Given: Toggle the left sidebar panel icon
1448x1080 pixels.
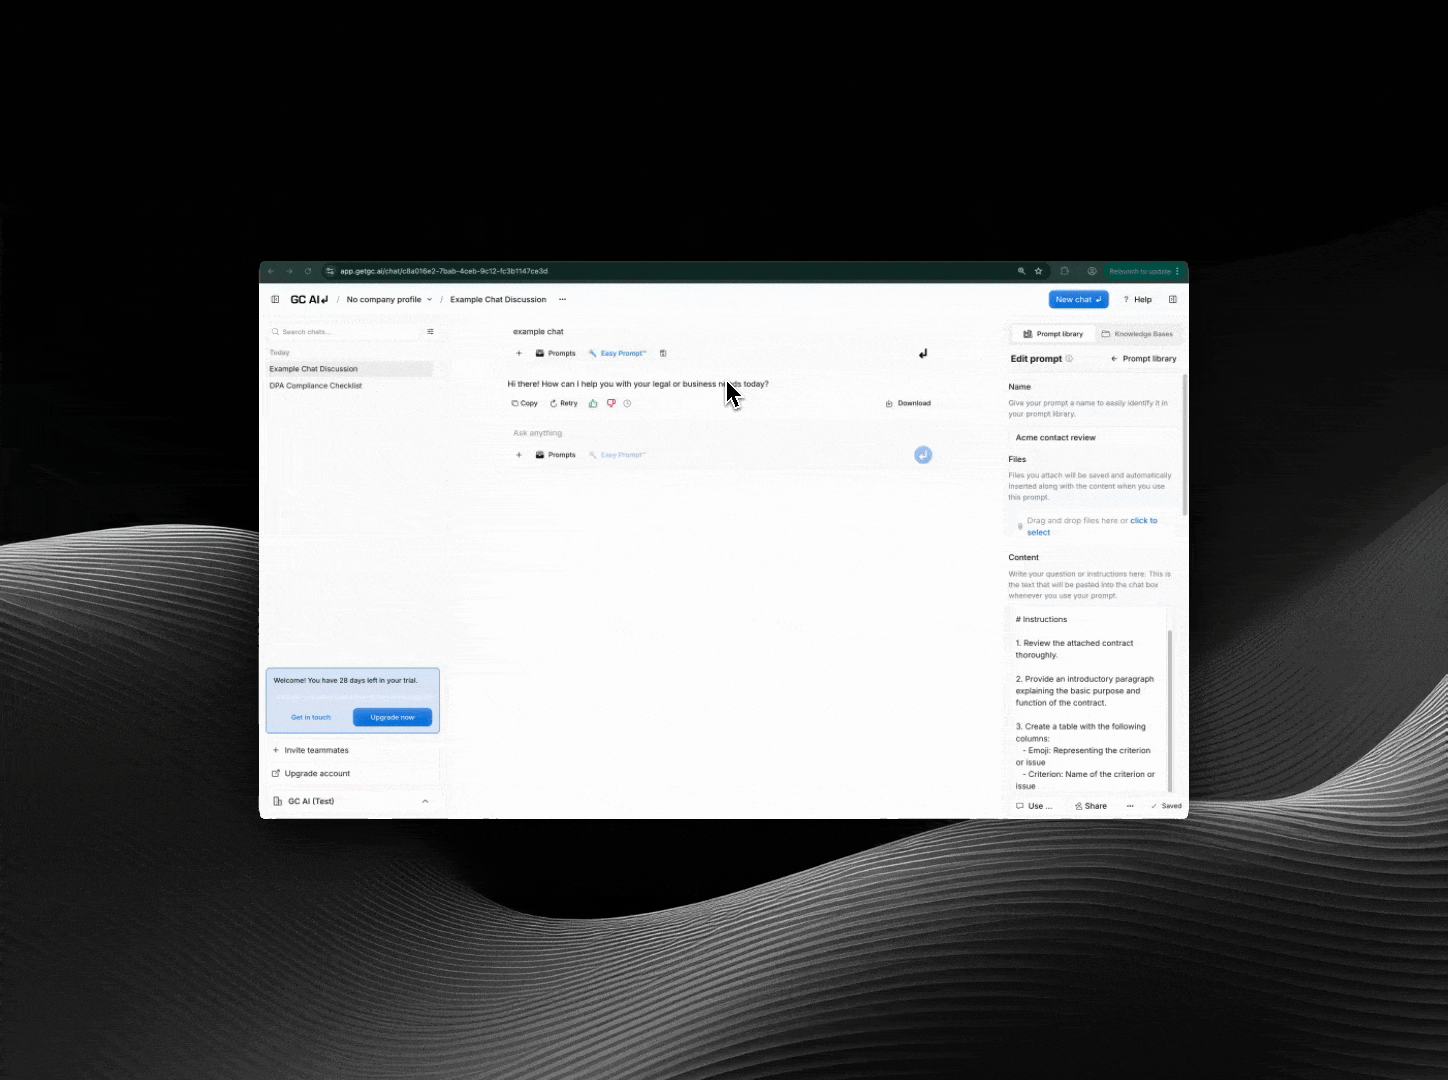Looking at the screenshot, I should click(x=275, y=299).
